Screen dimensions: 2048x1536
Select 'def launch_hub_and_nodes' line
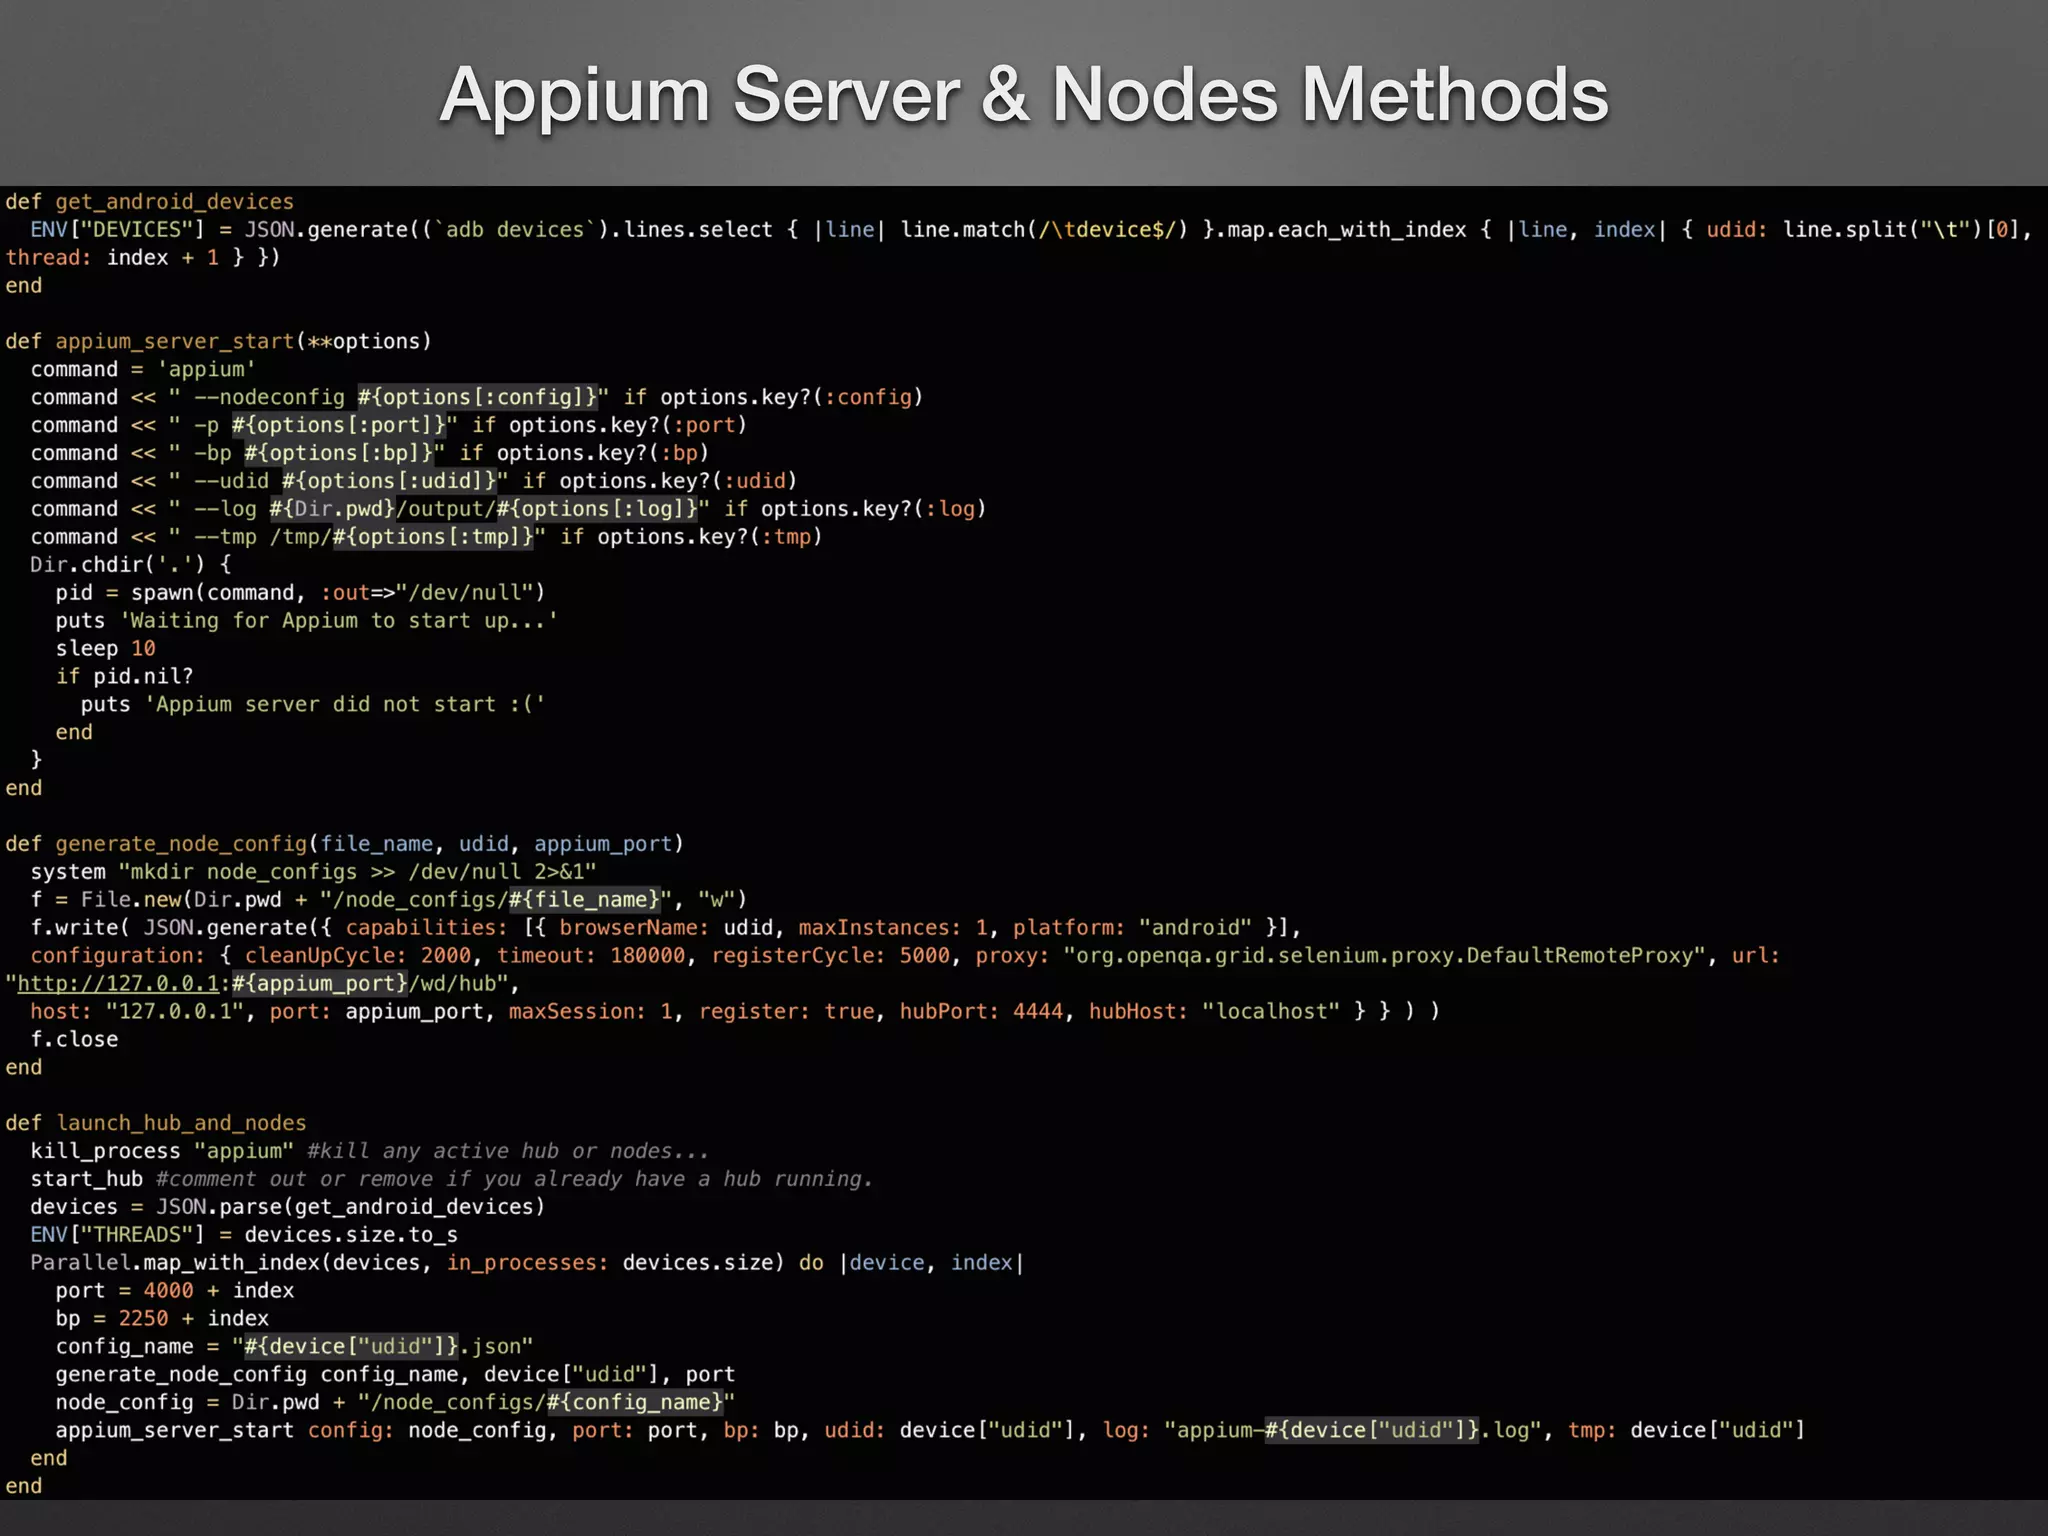[156, 1123]
